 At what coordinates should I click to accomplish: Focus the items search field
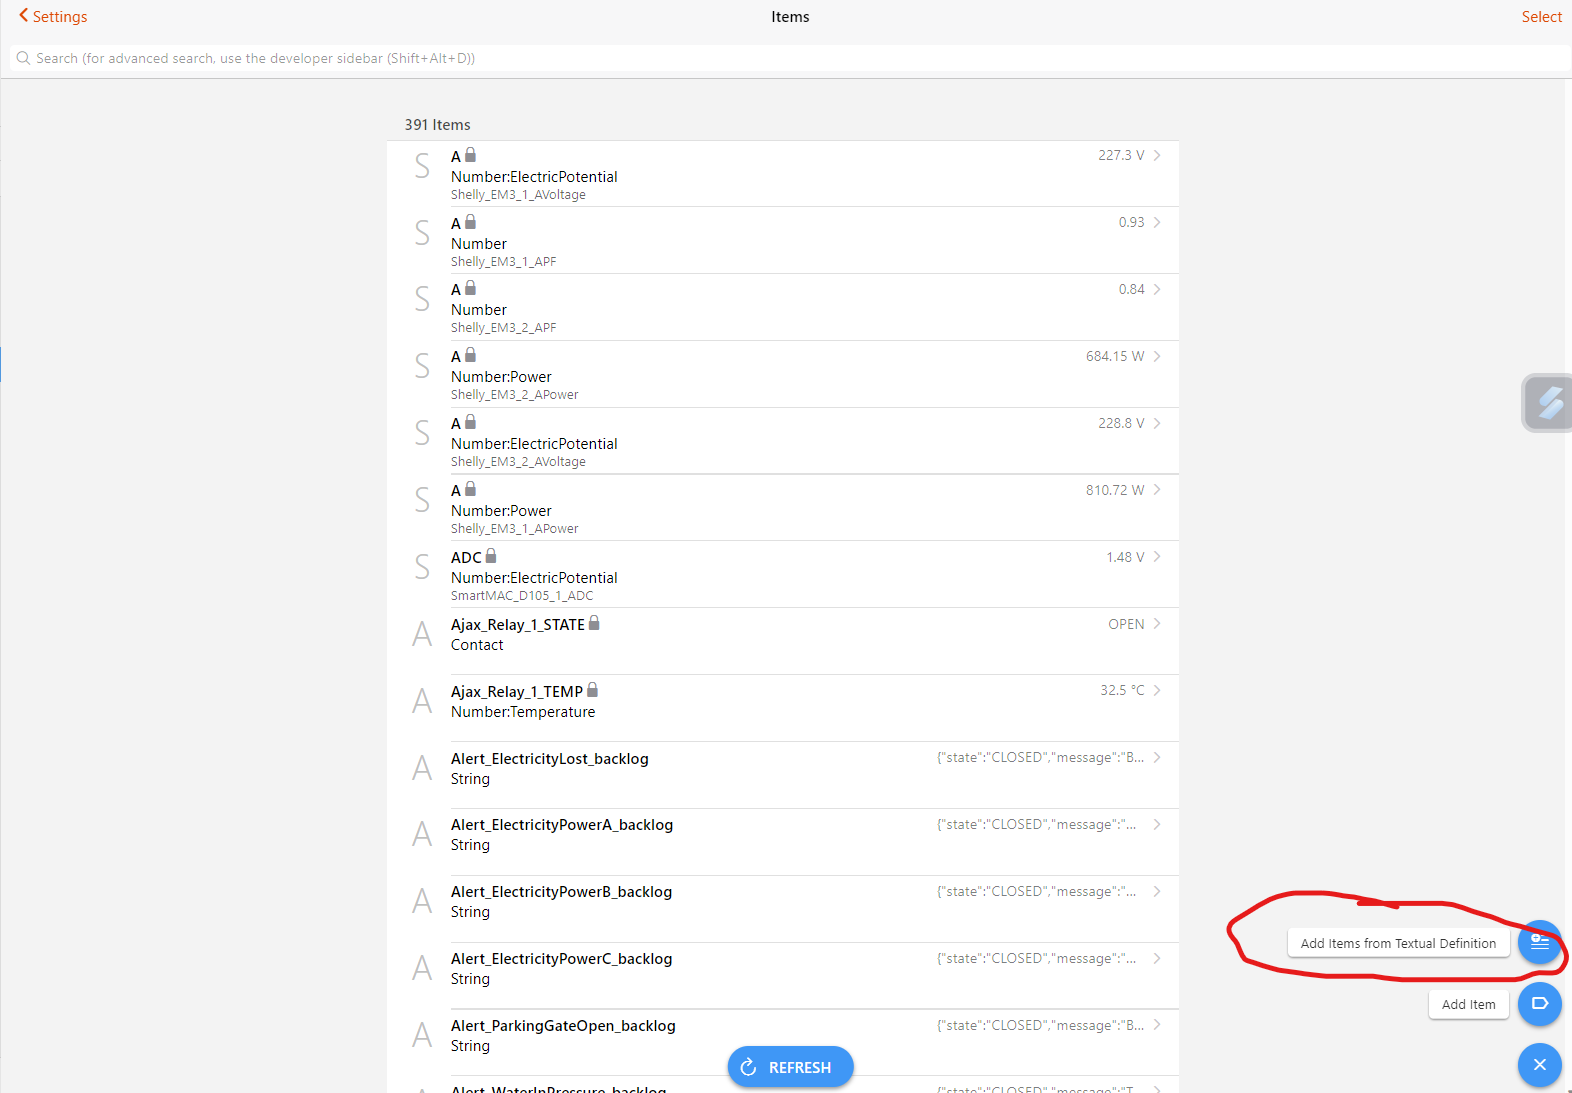pos(790,58)
